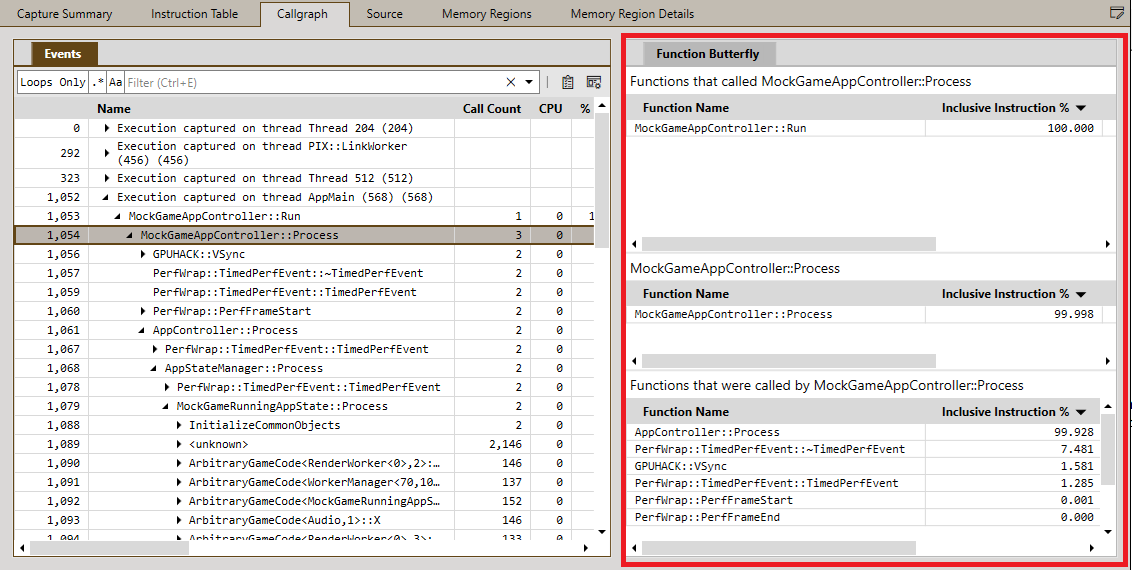Collapse the AppMain (568) thread row

tap(107, 197)
